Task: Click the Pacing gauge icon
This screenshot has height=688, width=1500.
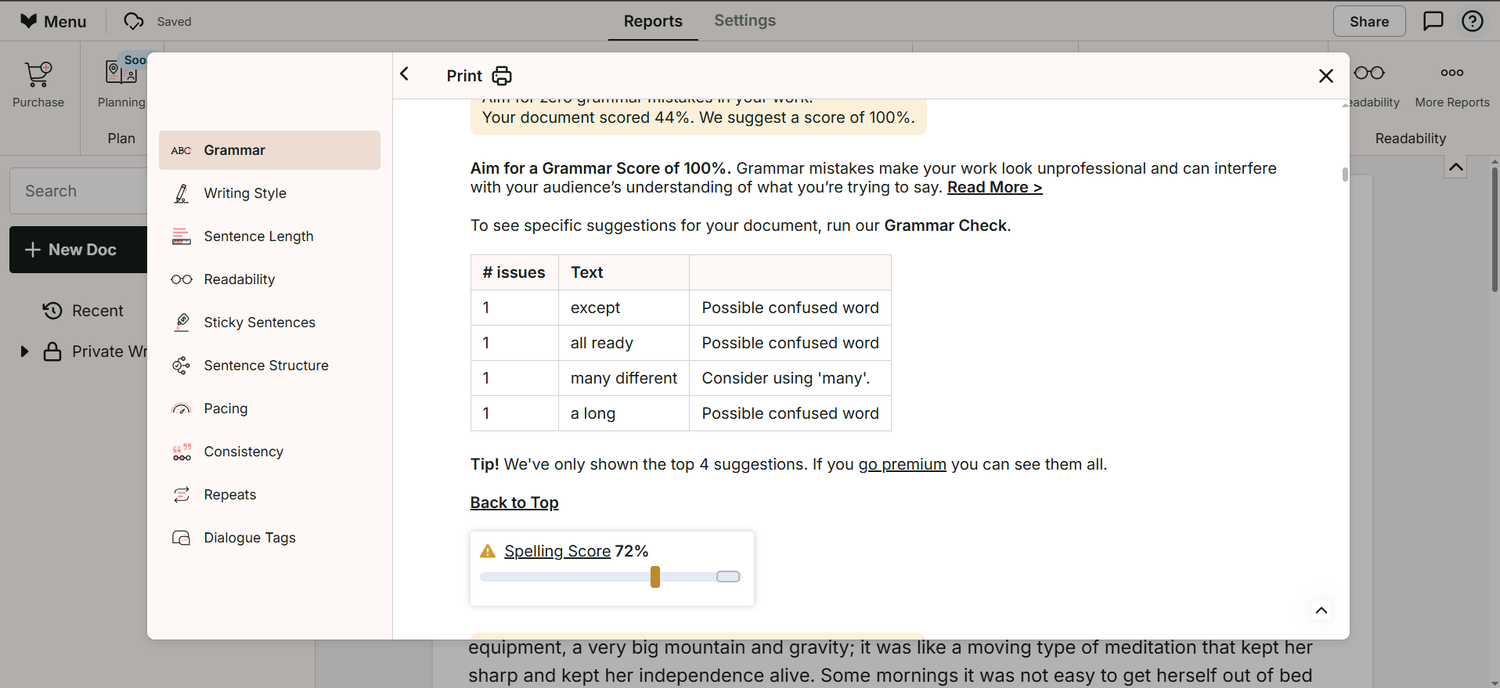Action: 181,408
